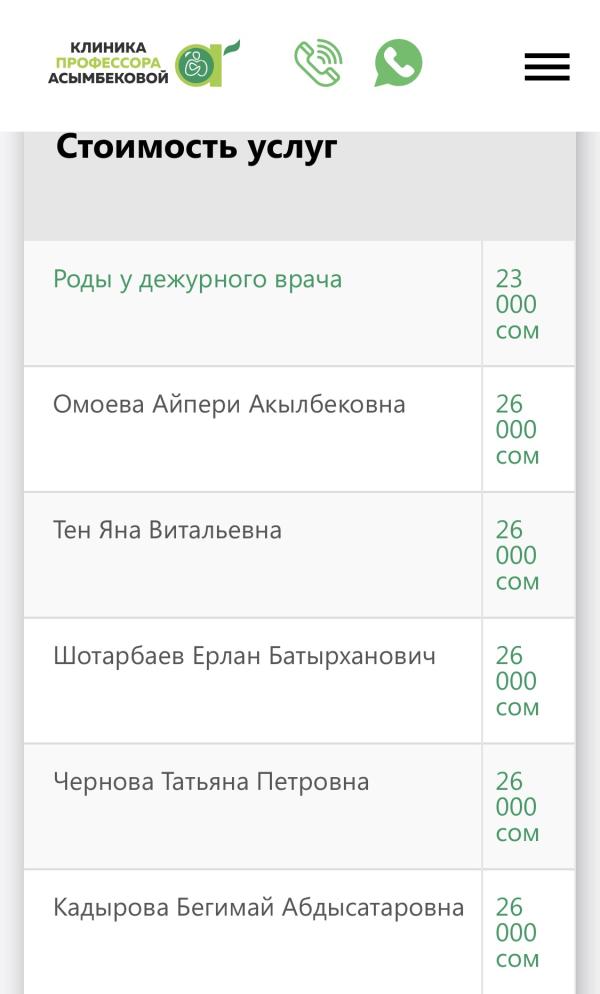Image resolution: width=600 pixels, height=994 pixels.
Task: Click the price next to Кадырова Бегимай
Action: pos(517,932)
